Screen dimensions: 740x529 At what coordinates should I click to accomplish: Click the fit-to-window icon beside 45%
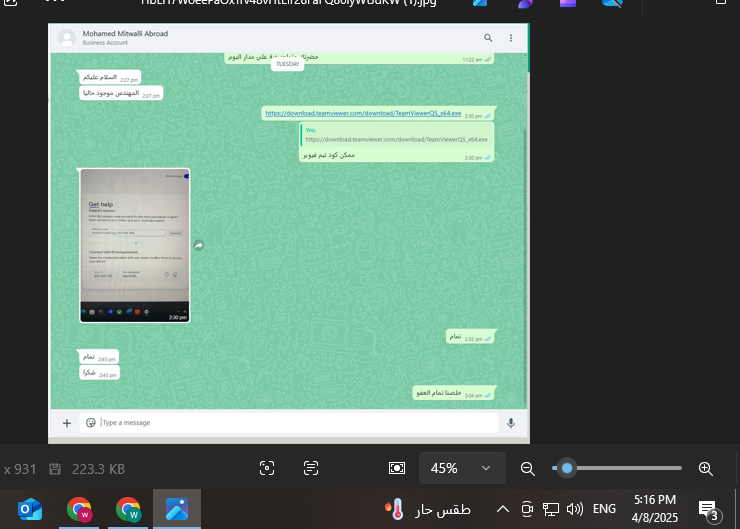(x=396, y=468)
